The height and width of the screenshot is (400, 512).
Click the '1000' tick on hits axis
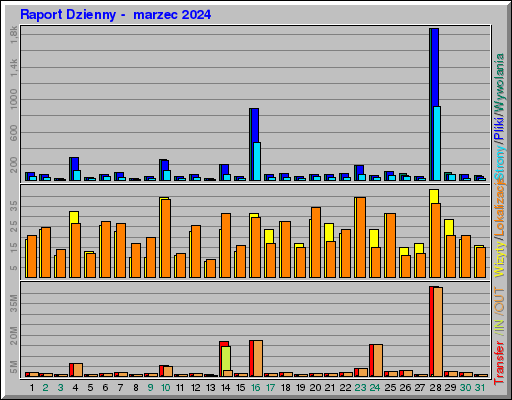pyautogui.click(x=14, y=99)
